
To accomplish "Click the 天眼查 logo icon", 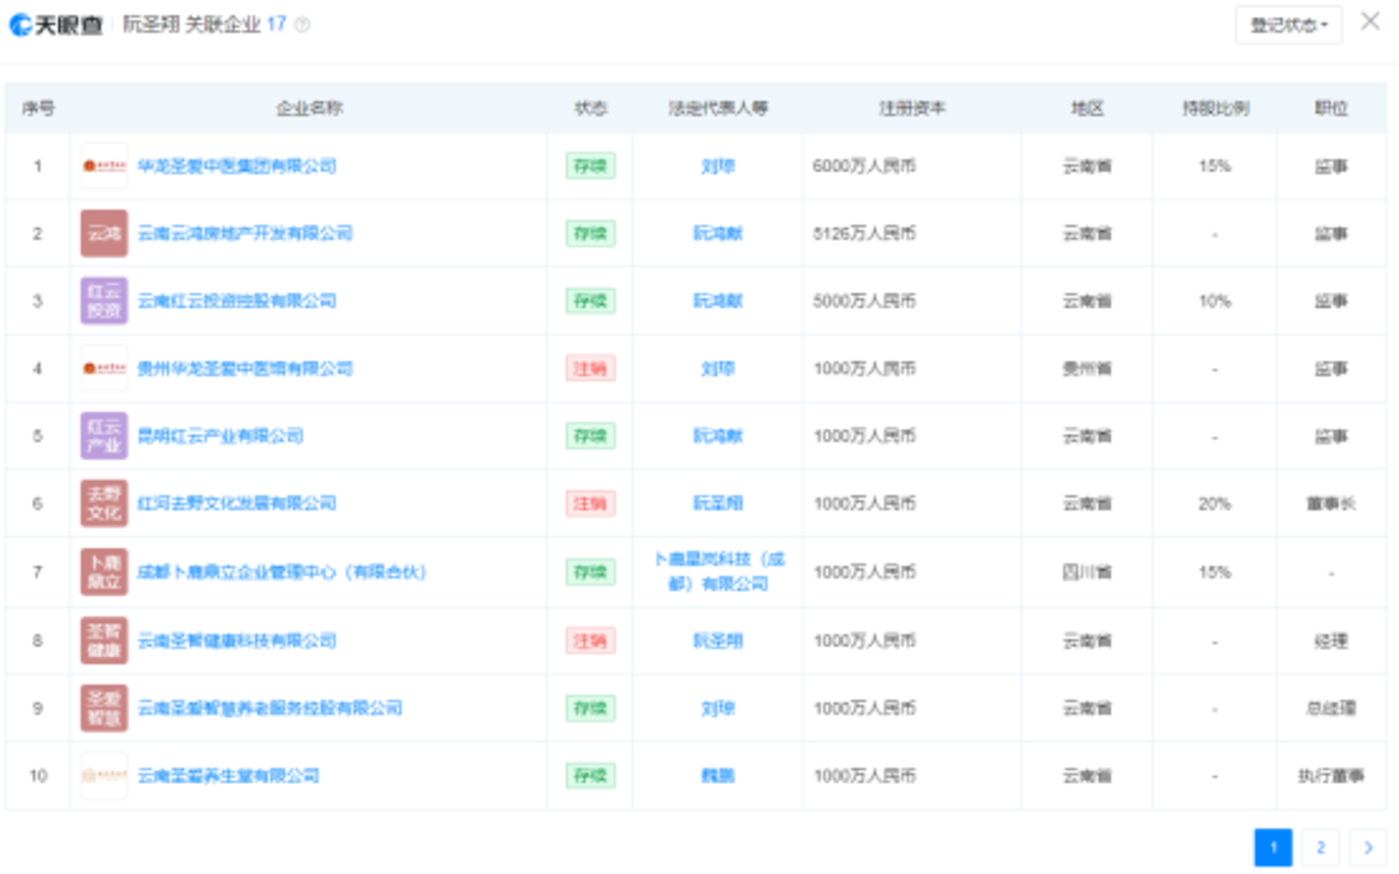I will click(21, 25).
